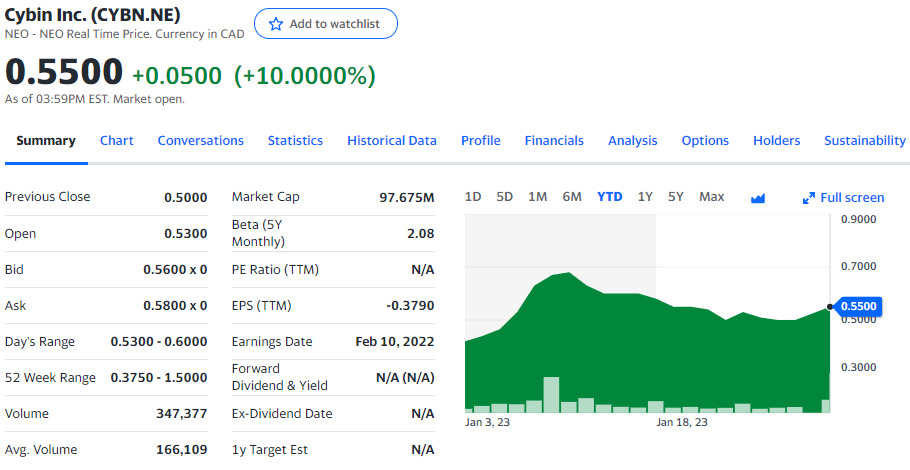Viewport: 910px width, 470px height.
Task: Select the 1D chart range
Action: (473, 197)
